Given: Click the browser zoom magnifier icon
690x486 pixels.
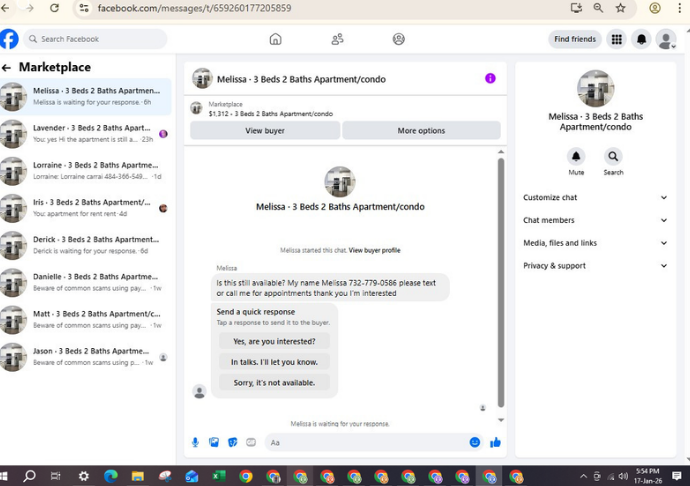Looking at the screenshot, I should [x=598, y=8].
